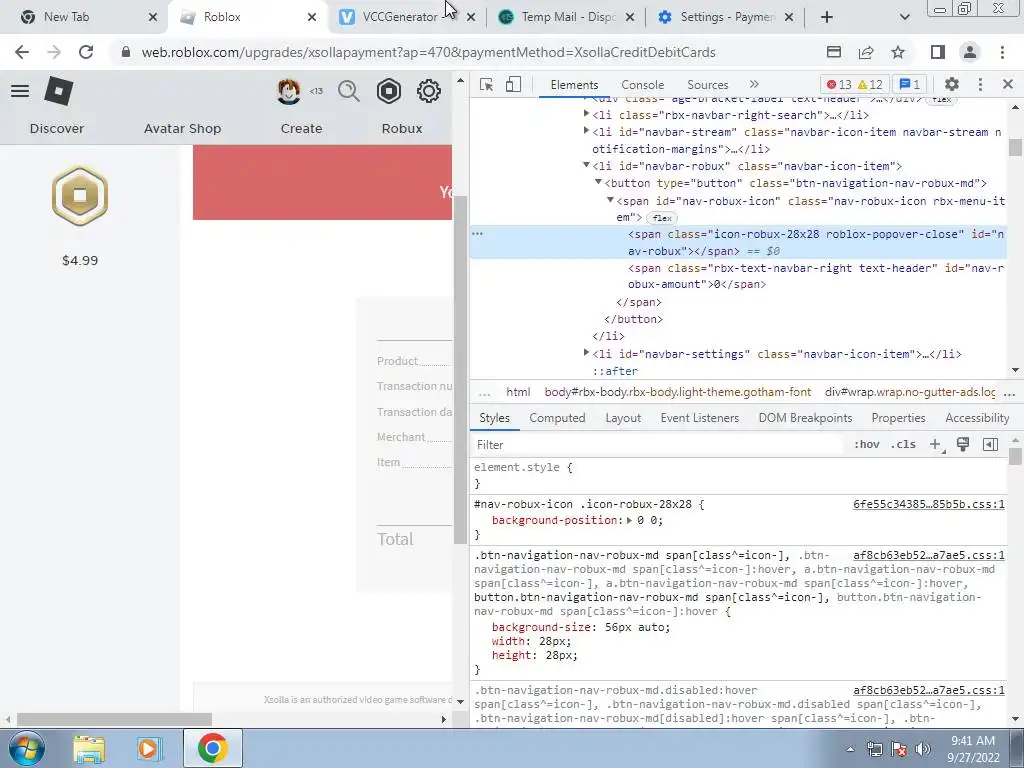The height and width of the screenshot is (768, 1024).
Task: Select the body#rbx-body breadcrumb
Action: click(x=678, y=392)
